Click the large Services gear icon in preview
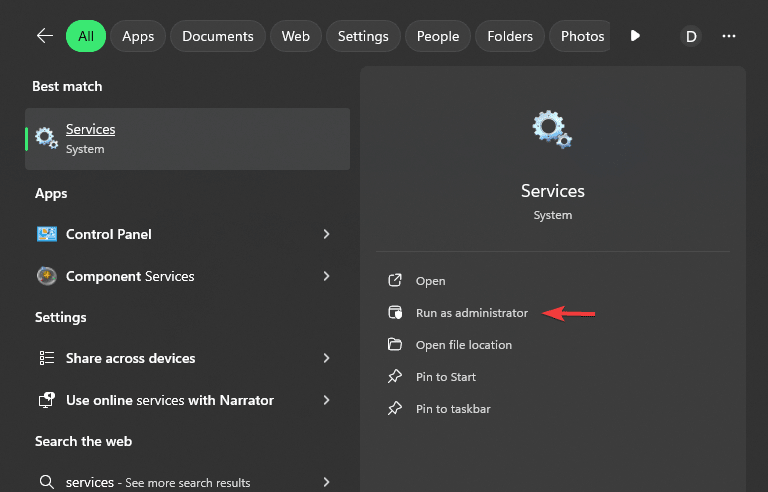Image resolution: width=768 pixels, height=492 pixels. [x=552, y=129]
